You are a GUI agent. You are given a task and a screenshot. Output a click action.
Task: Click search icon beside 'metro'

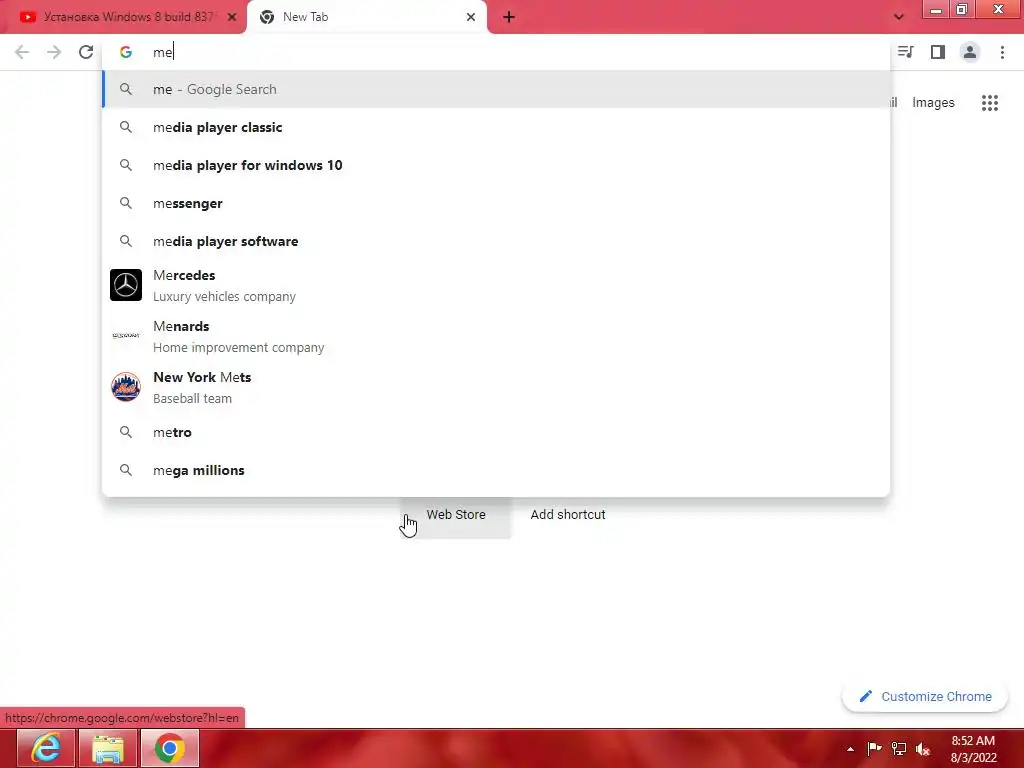(x=126, y=432)
